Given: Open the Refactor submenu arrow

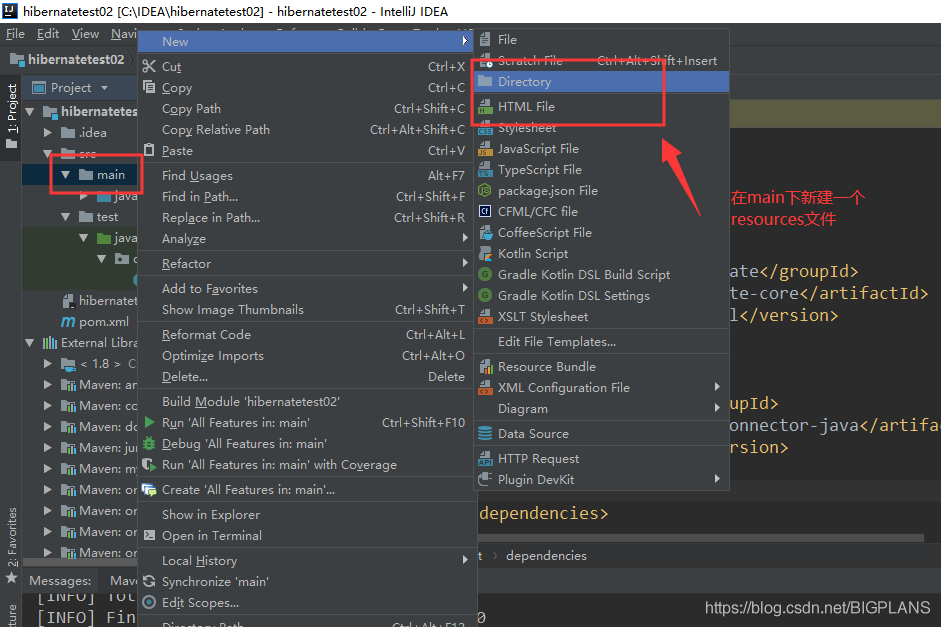Looking at the screenshot, I should point(465,263).
